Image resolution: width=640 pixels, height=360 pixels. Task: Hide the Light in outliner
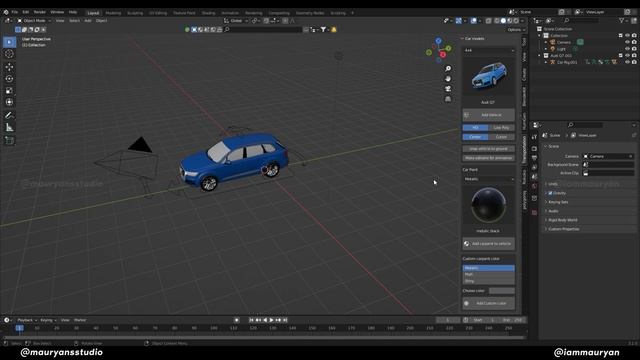(627, 49)
